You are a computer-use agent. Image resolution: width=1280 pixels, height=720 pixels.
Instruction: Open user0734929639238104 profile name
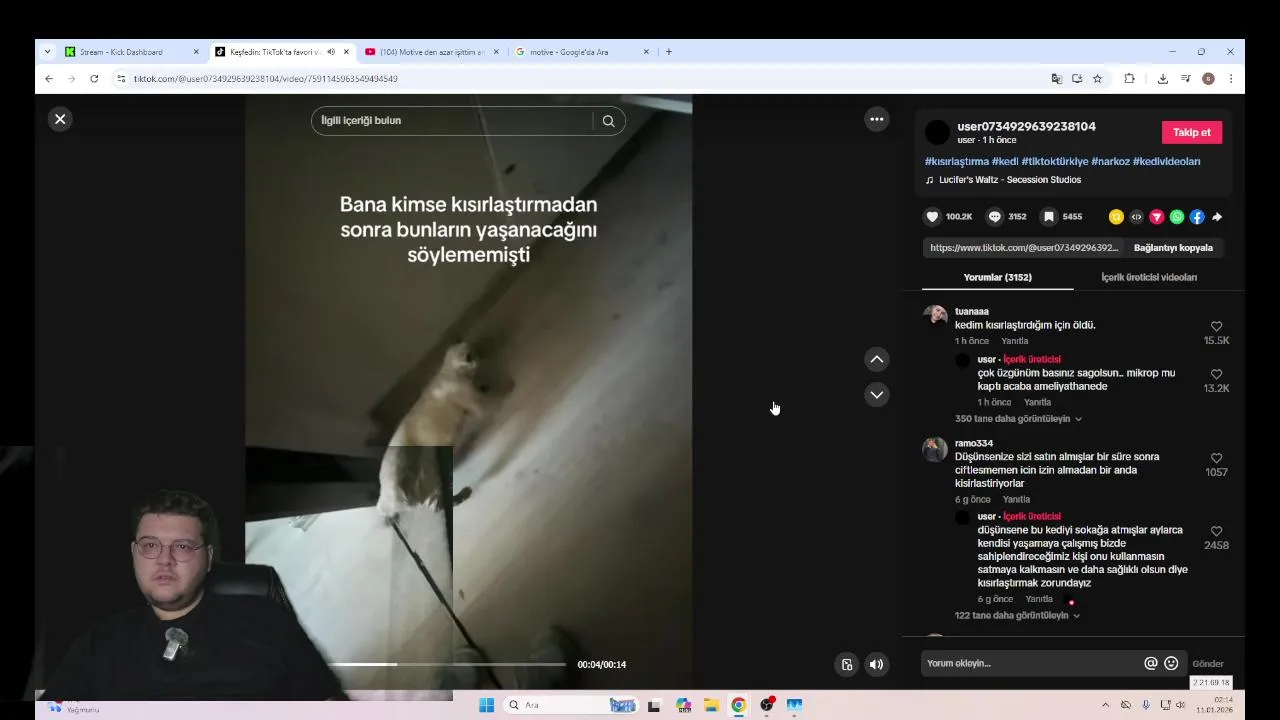coord(1026,126)
